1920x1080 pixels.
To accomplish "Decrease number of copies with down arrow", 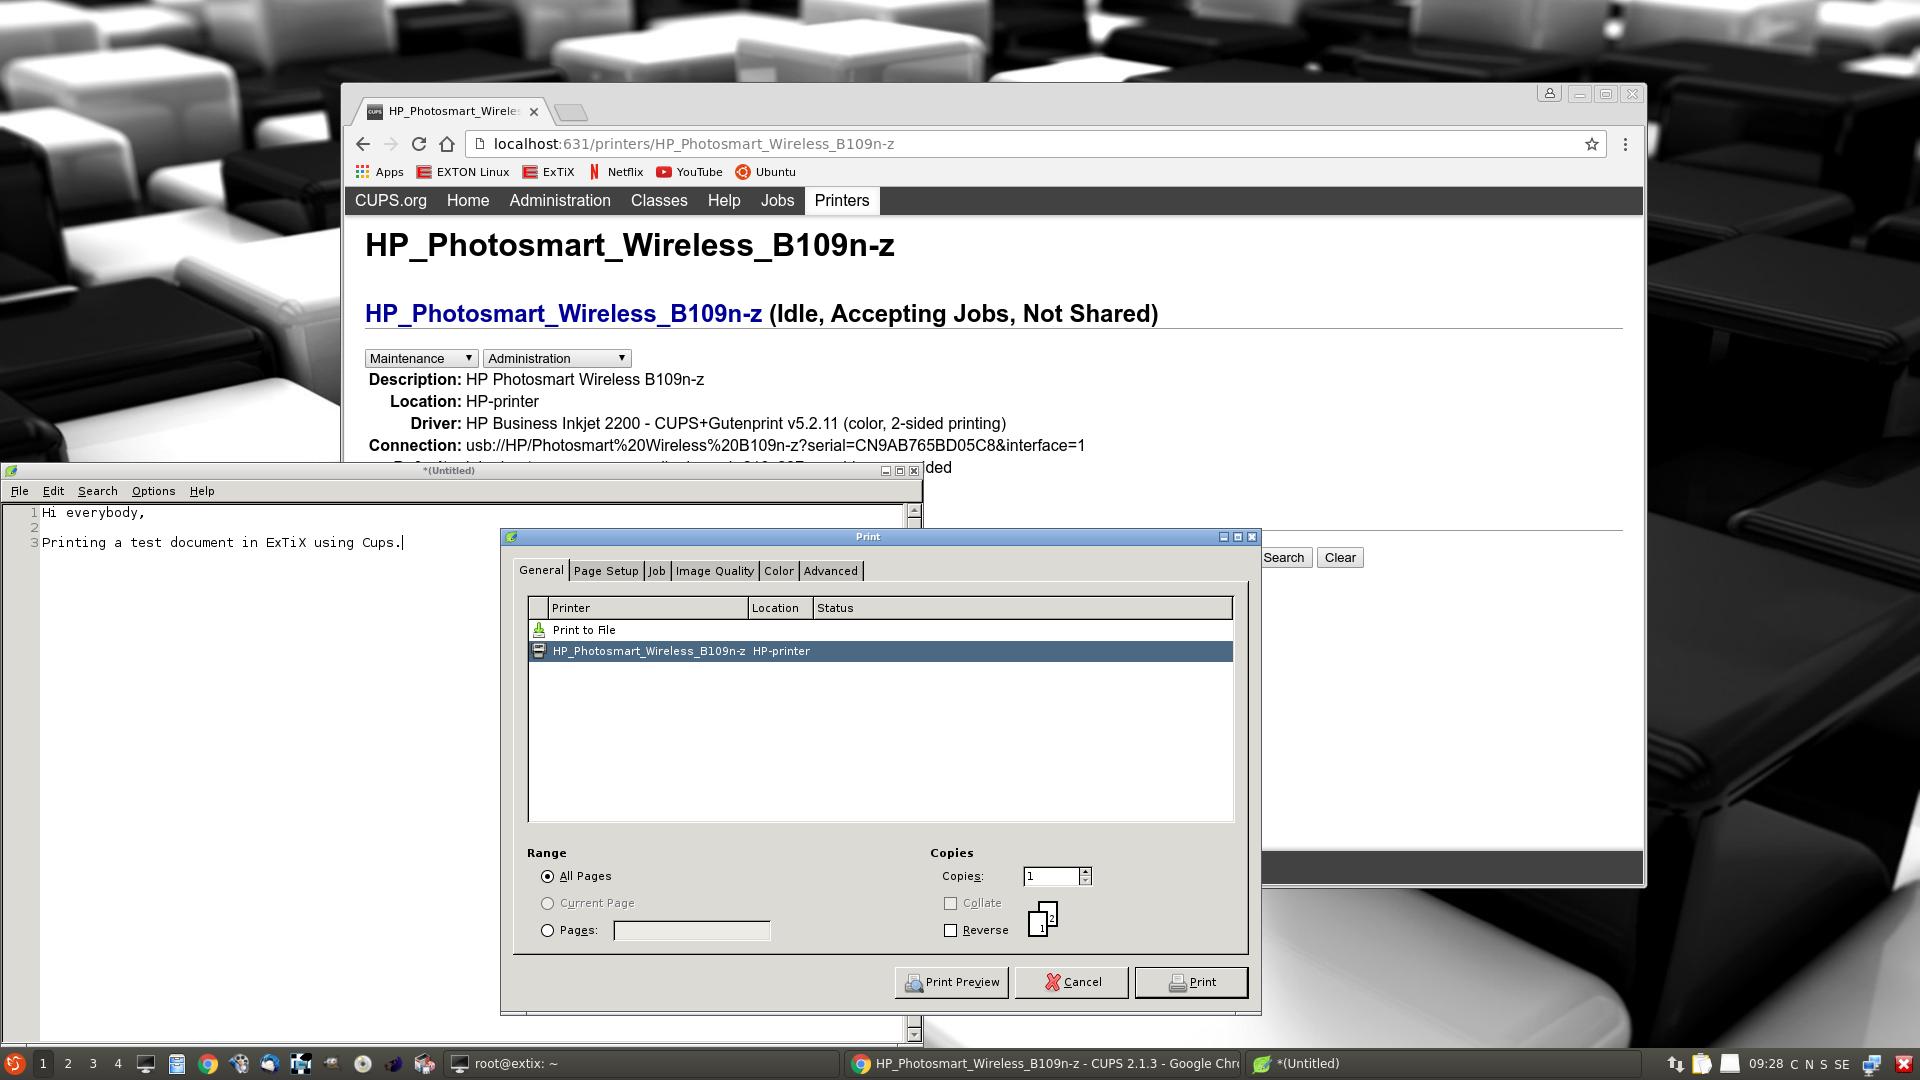I will point(1085,881).
